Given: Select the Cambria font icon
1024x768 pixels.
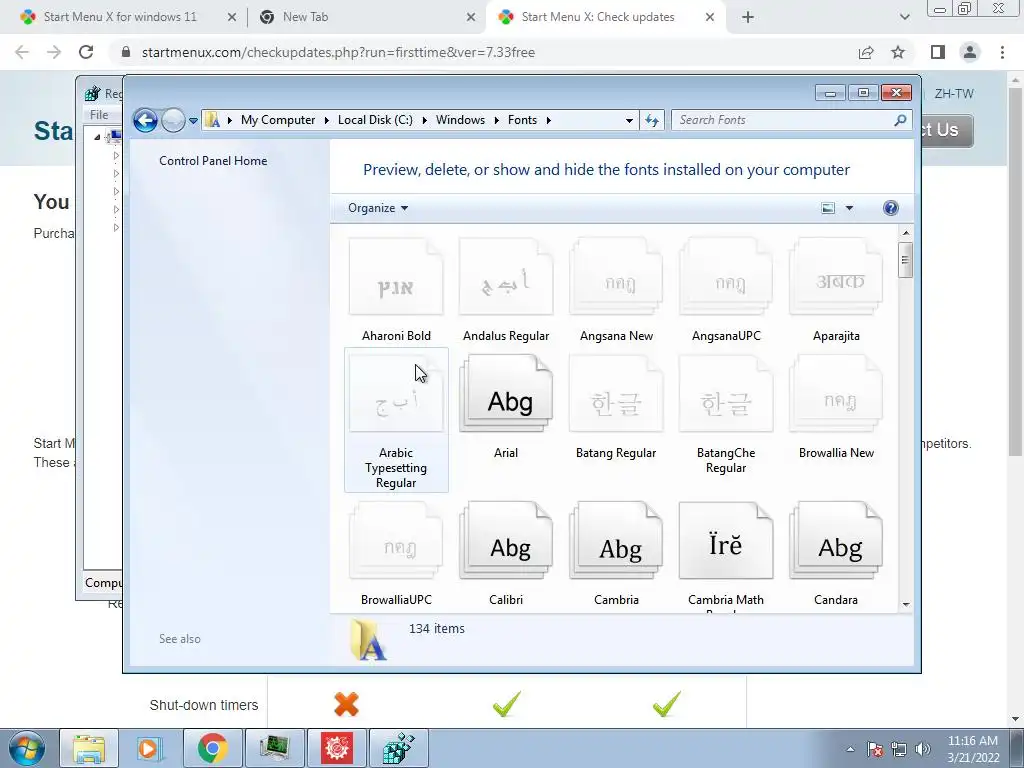Looking at the screenshot, I should 616,541.
